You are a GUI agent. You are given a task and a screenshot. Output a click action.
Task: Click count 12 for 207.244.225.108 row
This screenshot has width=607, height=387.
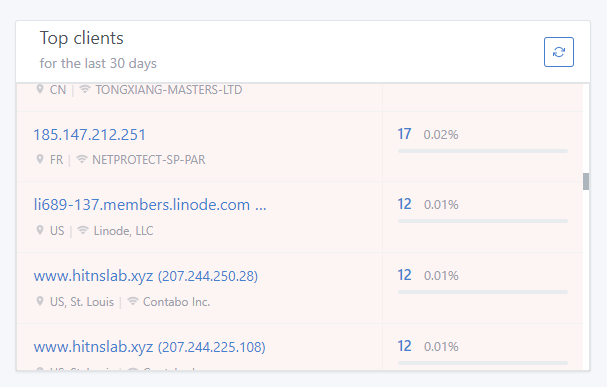405,346
